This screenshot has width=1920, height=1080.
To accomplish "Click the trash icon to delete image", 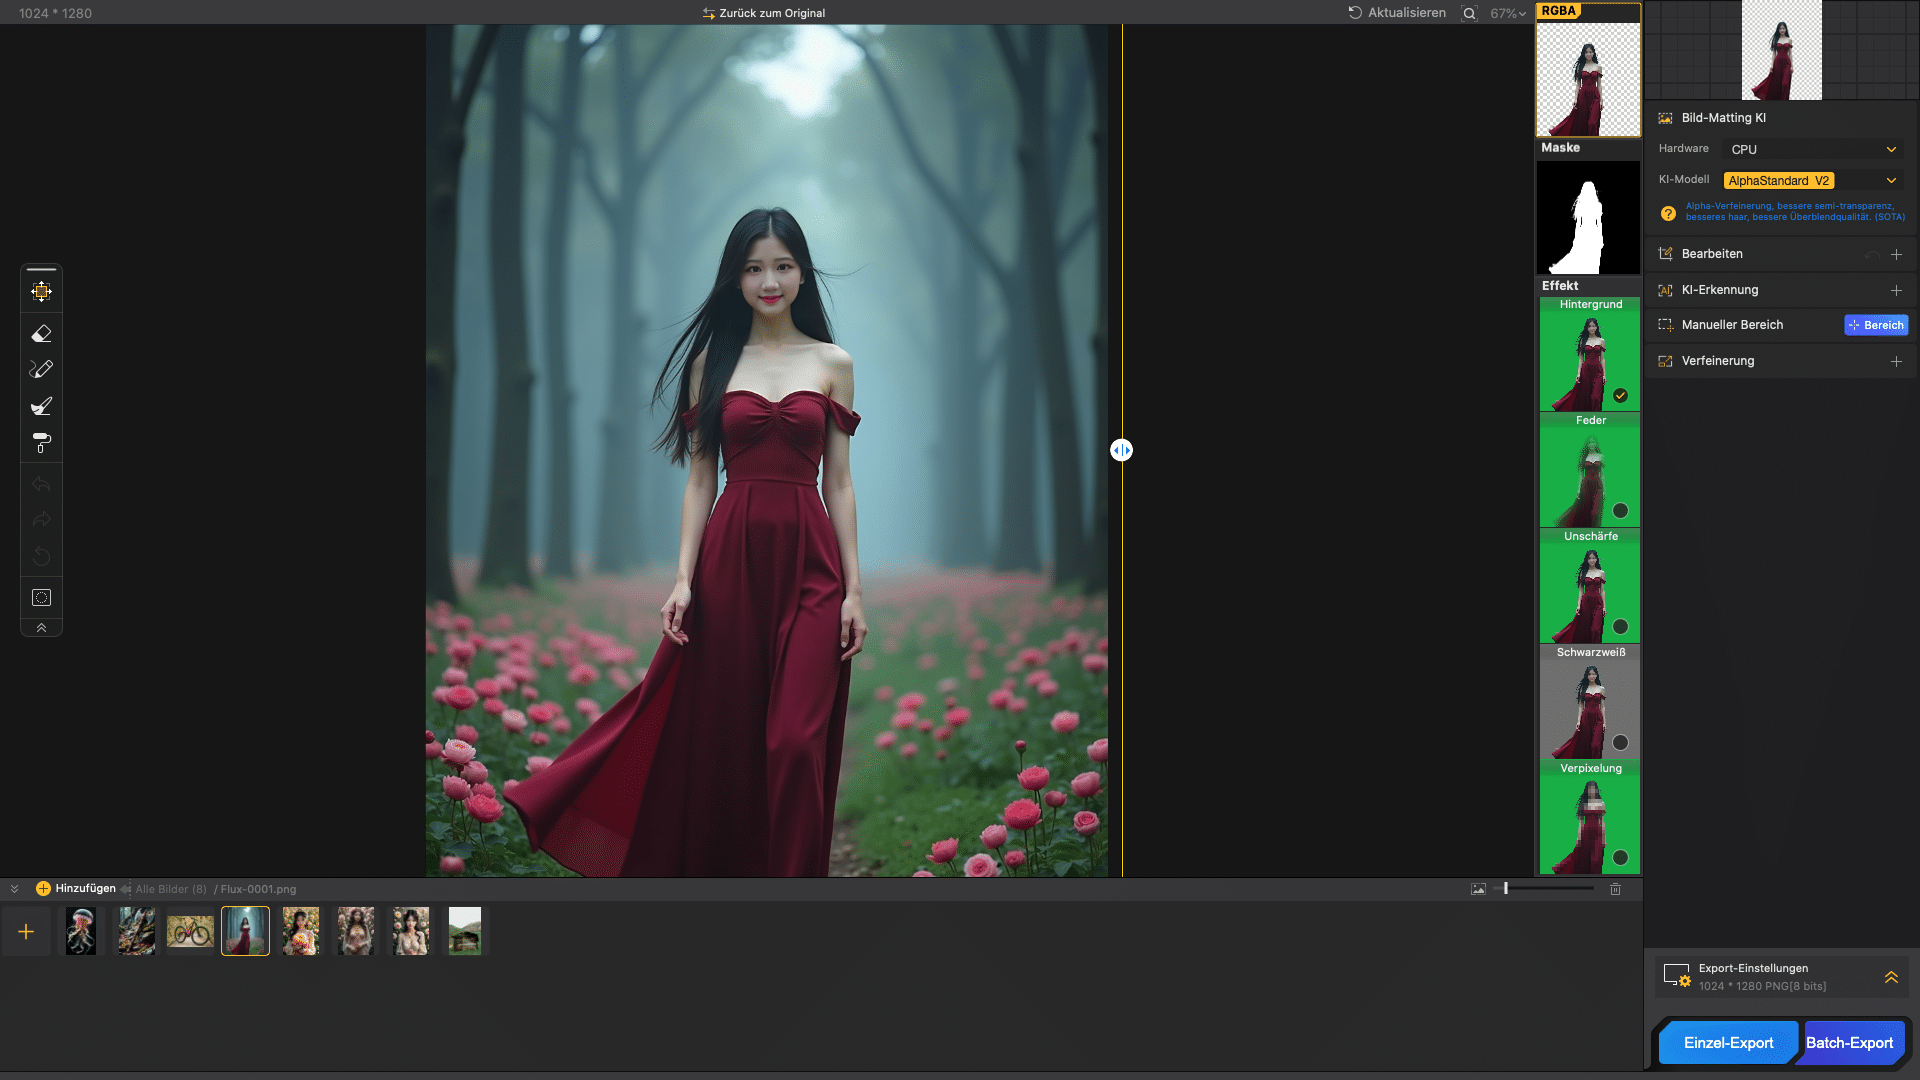I will [1615, 889].
